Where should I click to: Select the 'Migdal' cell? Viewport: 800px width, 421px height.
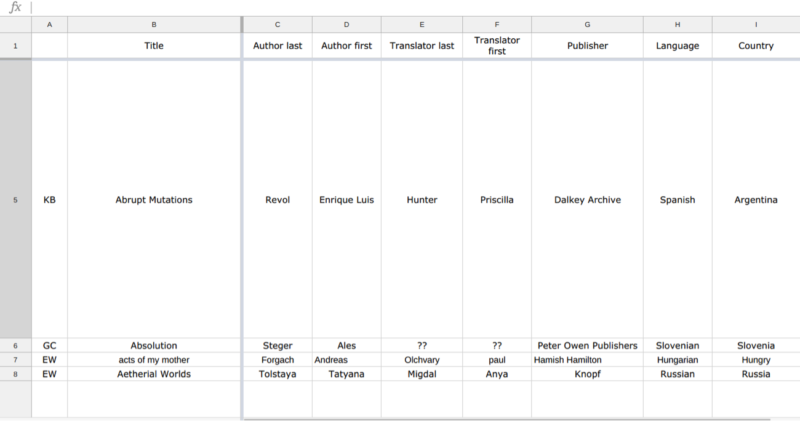click(x=422, y=374)
